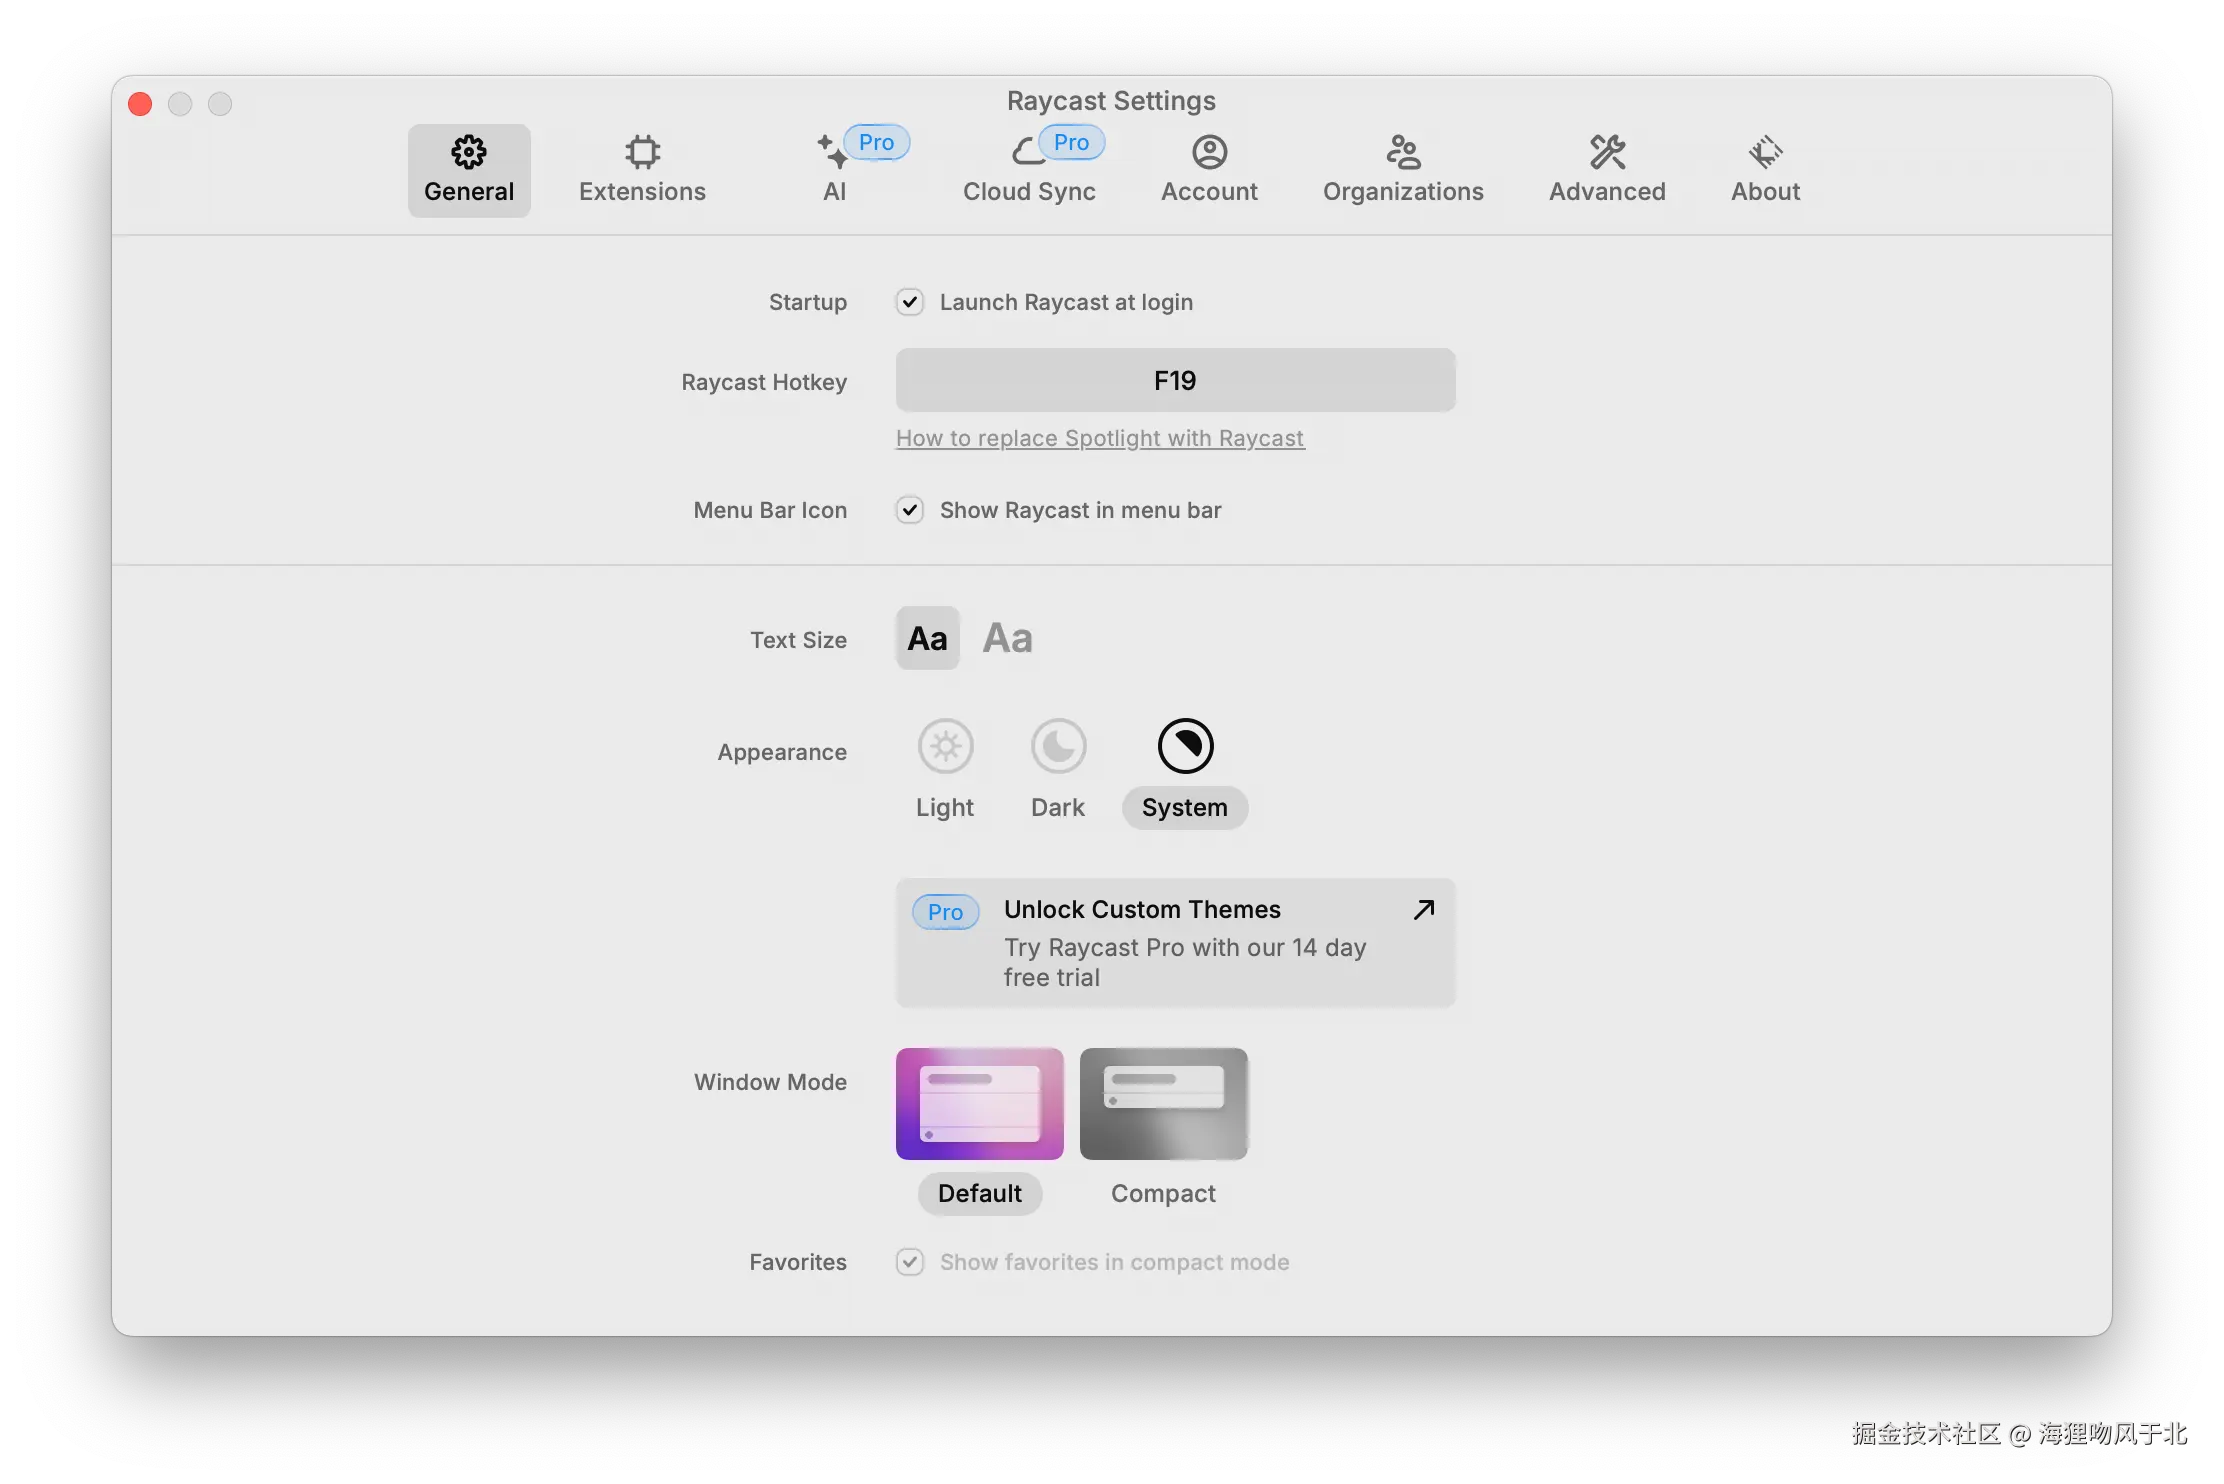Pick the Compact window mode thumbnail
This screenshot has height=1484, width=2224.
click(1163, 1104)
